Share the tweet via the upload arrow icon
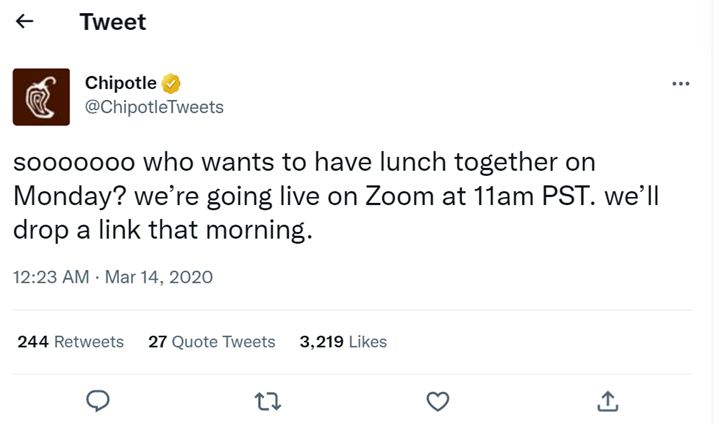 point(607,401)
